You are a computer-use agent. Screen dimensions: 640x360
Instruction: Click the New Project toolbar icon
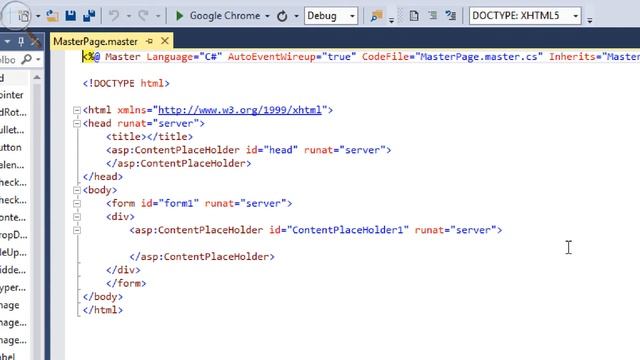[24, 16]
